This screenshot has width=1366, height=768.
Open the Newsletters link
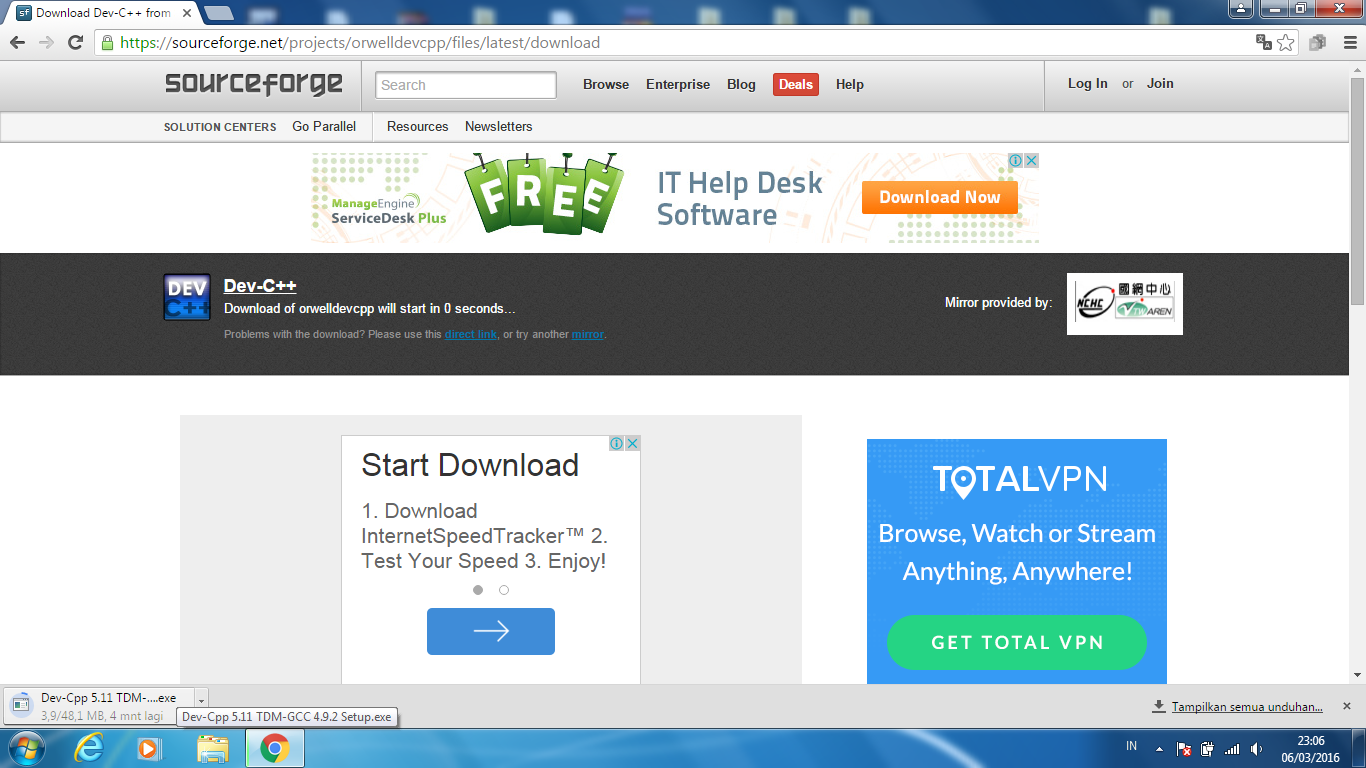499,126
